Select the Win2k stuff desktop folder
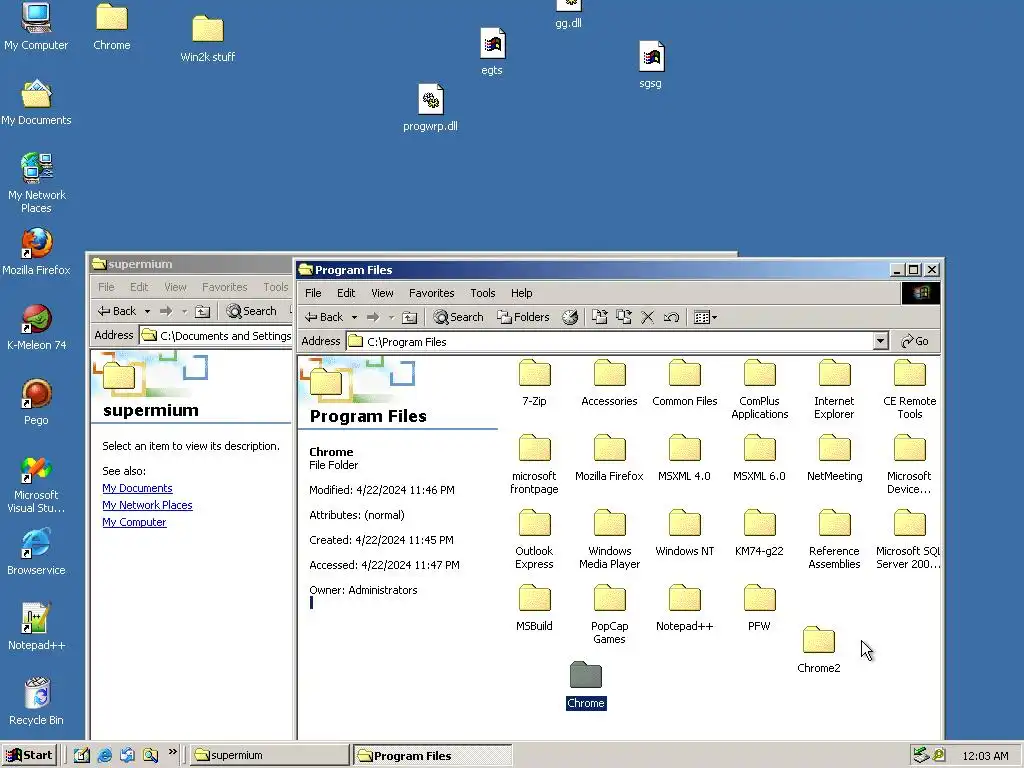Screen dimensions: 1024x768 (208, 39)
